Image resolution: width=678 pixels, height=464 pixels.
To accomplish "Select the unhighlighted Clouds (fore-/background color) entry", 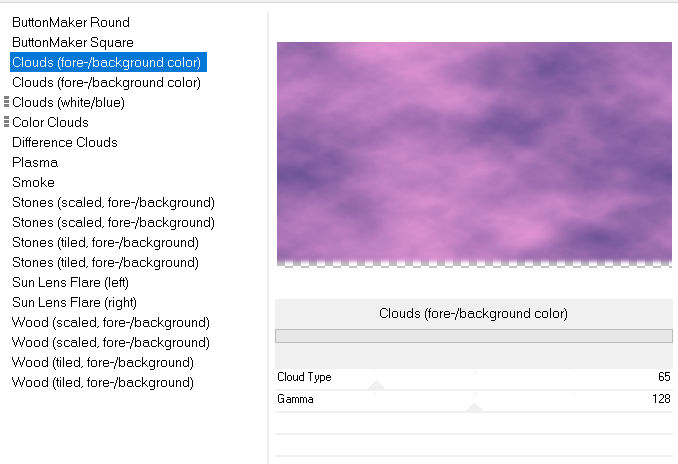I will [106, 82].
